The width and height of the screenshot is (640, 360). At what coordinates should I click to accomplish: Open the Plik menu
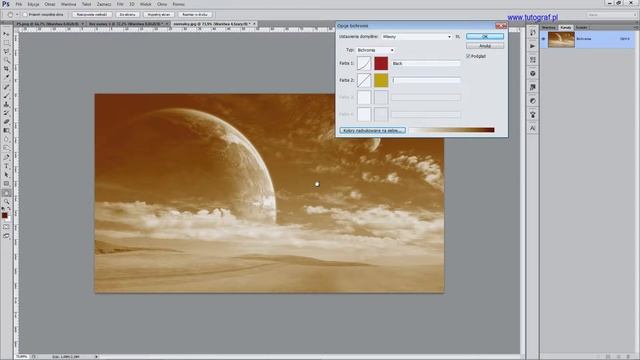(x=19, y=4)
